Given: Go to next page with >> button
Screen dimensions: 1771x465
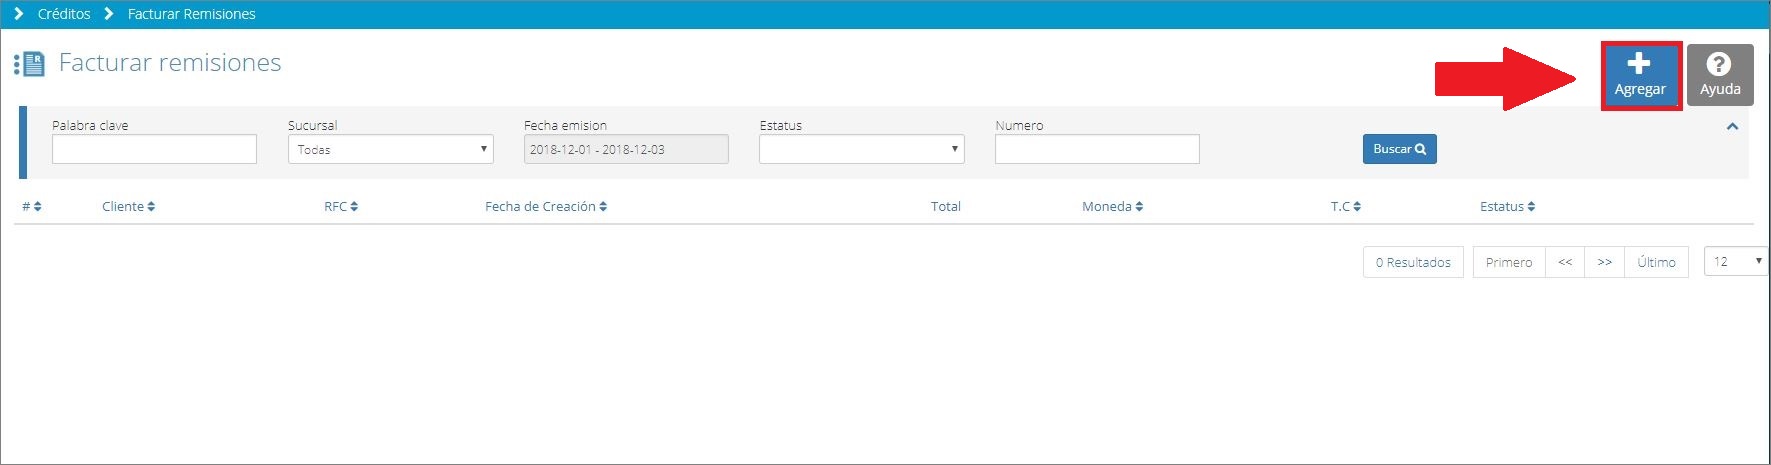Looking at the screenshot, I should tap(1604, 262).
